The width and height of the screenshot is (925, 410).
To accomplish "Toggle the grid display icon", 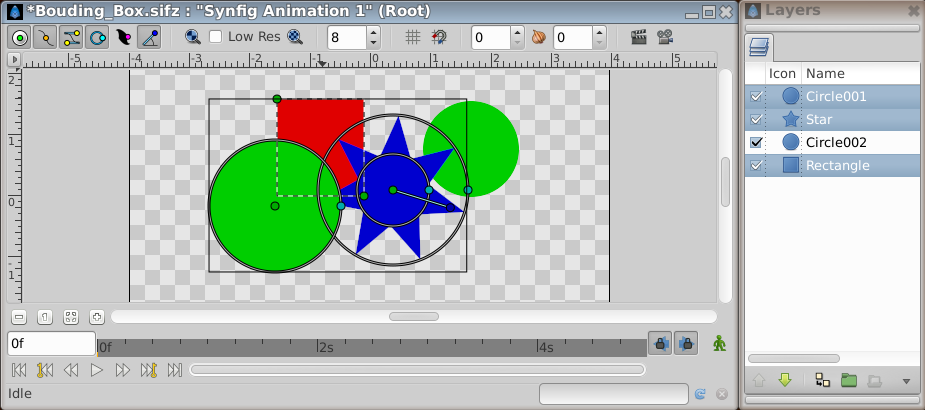I will (413, 37).
